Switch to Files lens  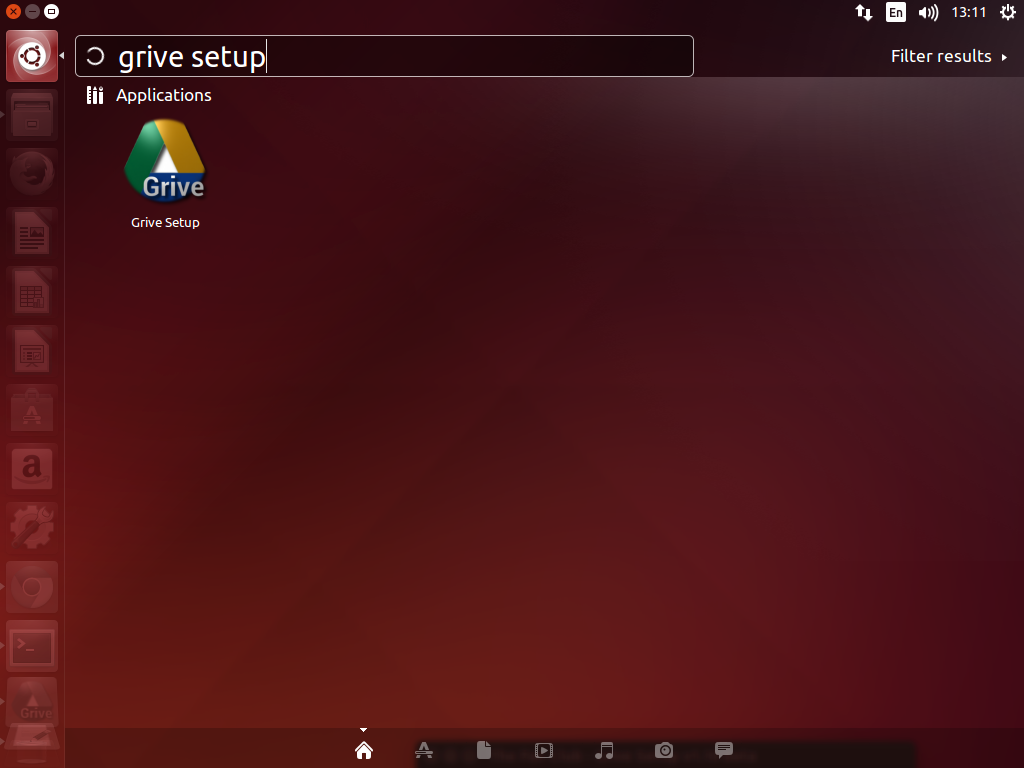[484, 750]
